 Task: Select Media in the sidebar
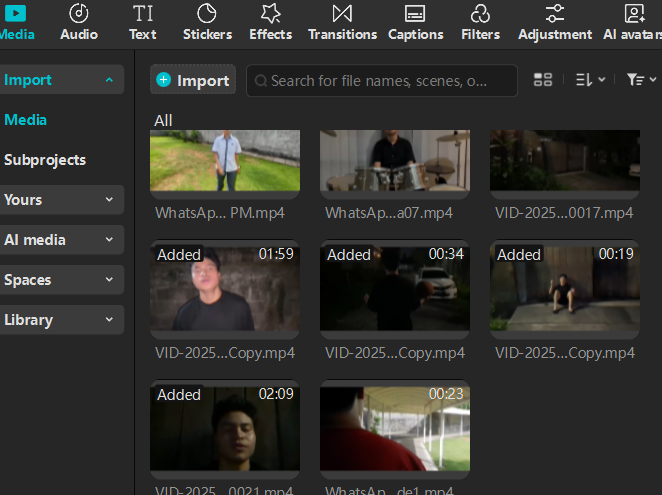click(26, 120)
